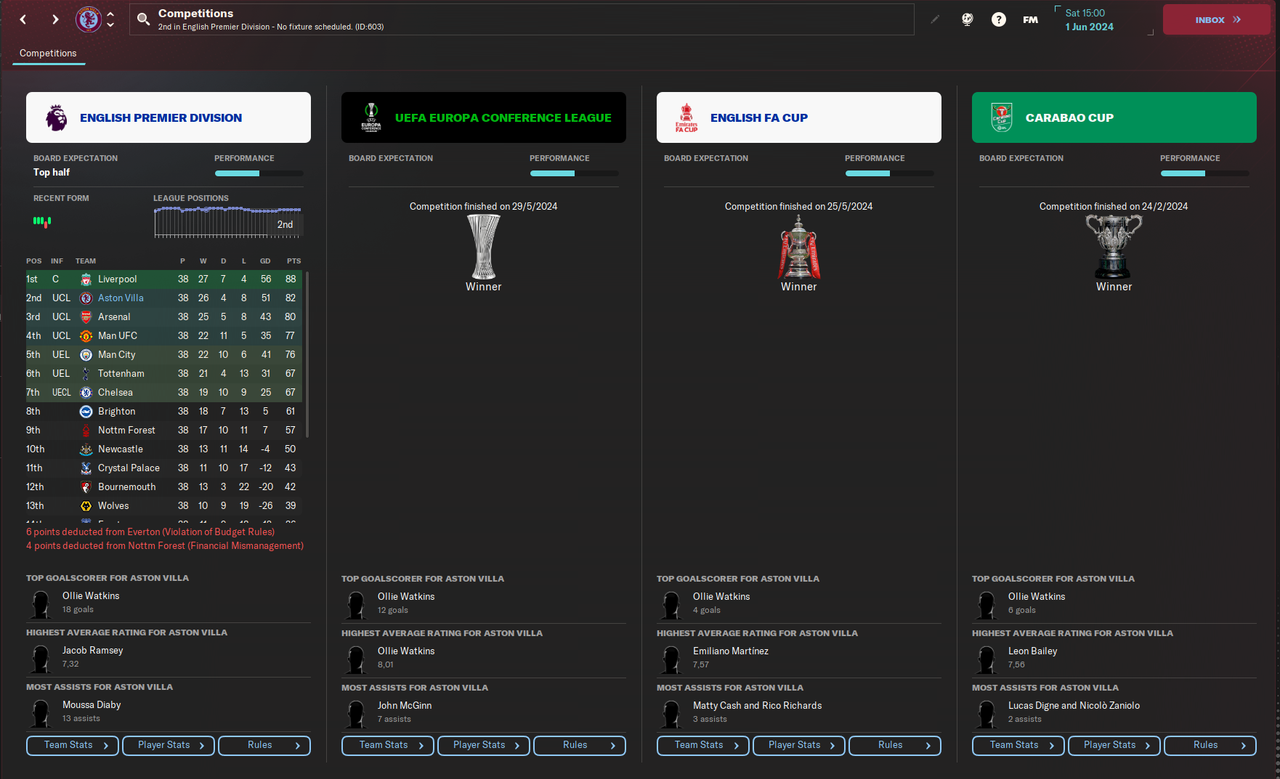Click the Premier Division performance bar
Image resolution: width=1280 pixels, height=779 pixels.
(258, 174)
